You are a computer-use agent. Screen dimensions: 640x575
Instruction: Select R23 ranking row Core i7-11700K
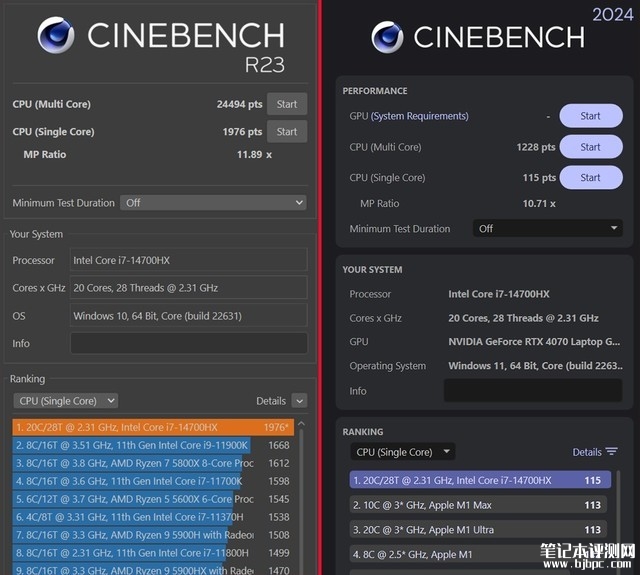pos(153,481)
